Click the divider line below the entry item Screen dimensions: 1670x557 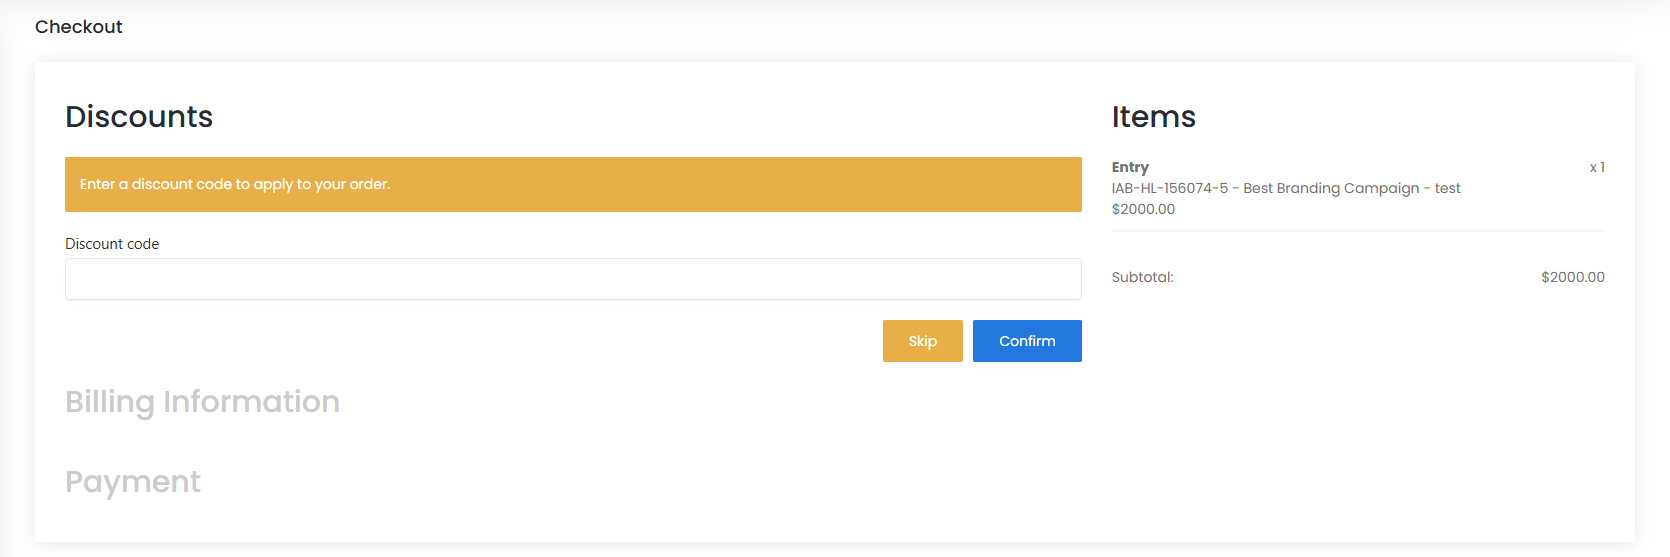tap(1358, 231)
